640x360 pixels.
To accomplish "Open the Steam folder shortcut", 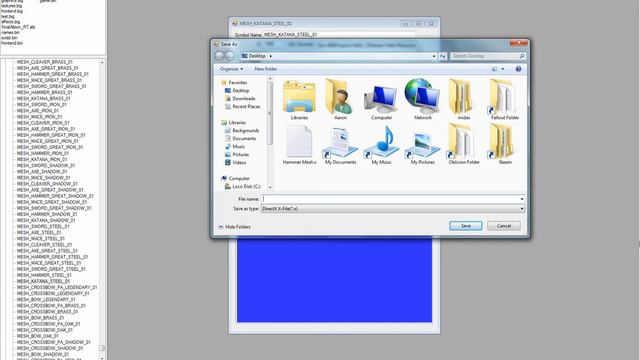I will click(x=505, y=145).
